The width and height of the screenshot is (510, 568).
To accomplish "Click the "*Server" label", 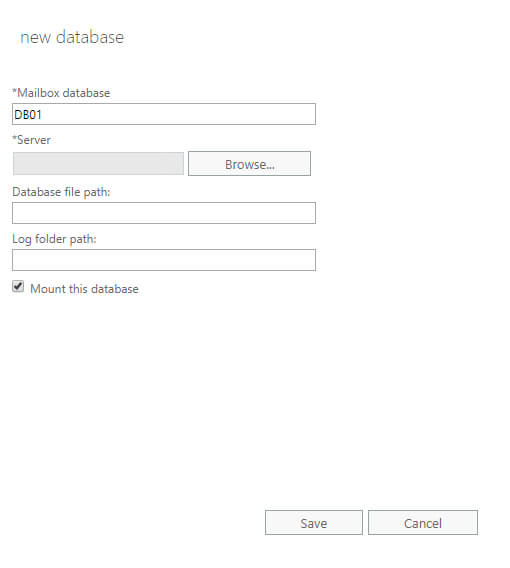I will (x=32, y=140).
